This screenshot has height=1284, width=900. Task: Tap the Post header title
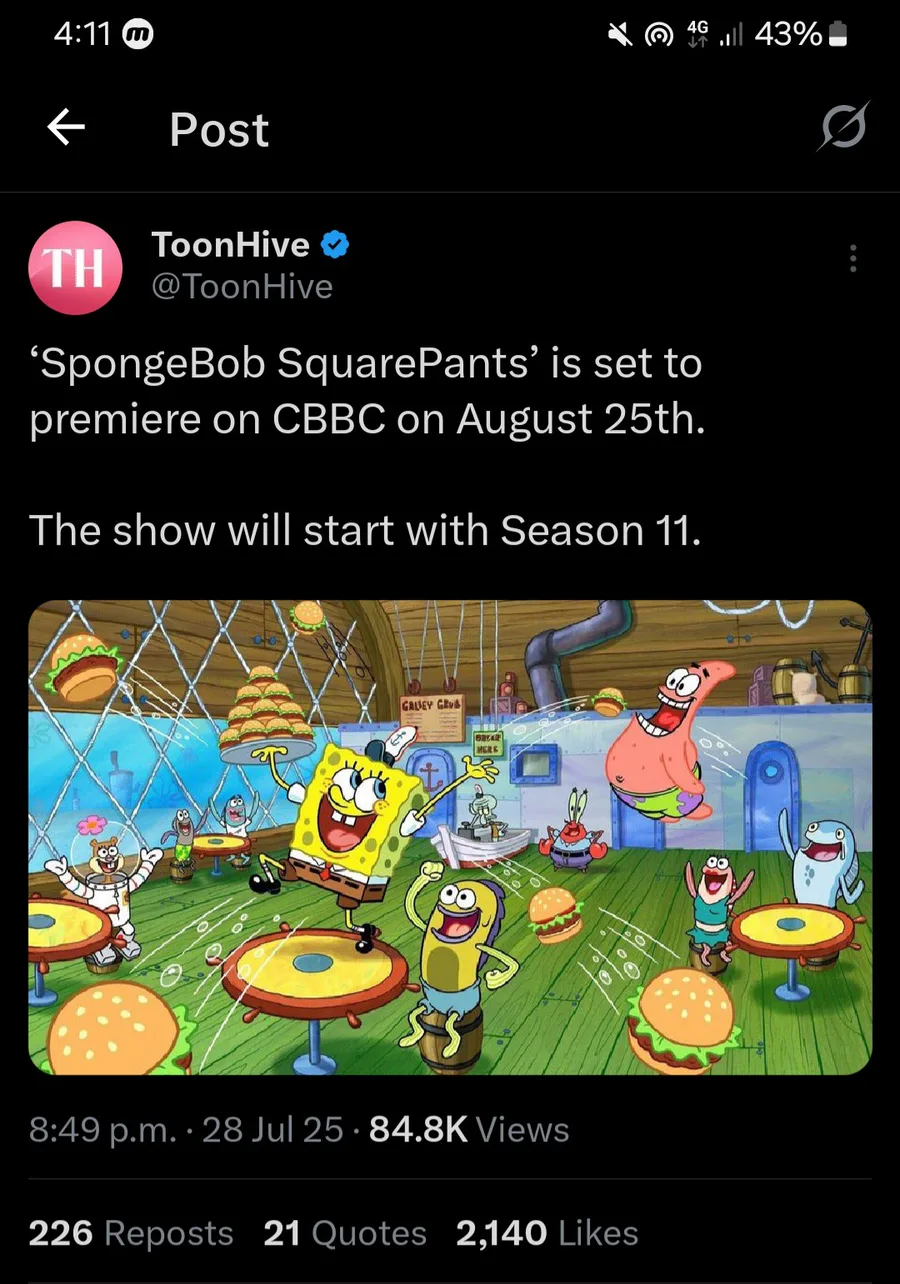220,130
